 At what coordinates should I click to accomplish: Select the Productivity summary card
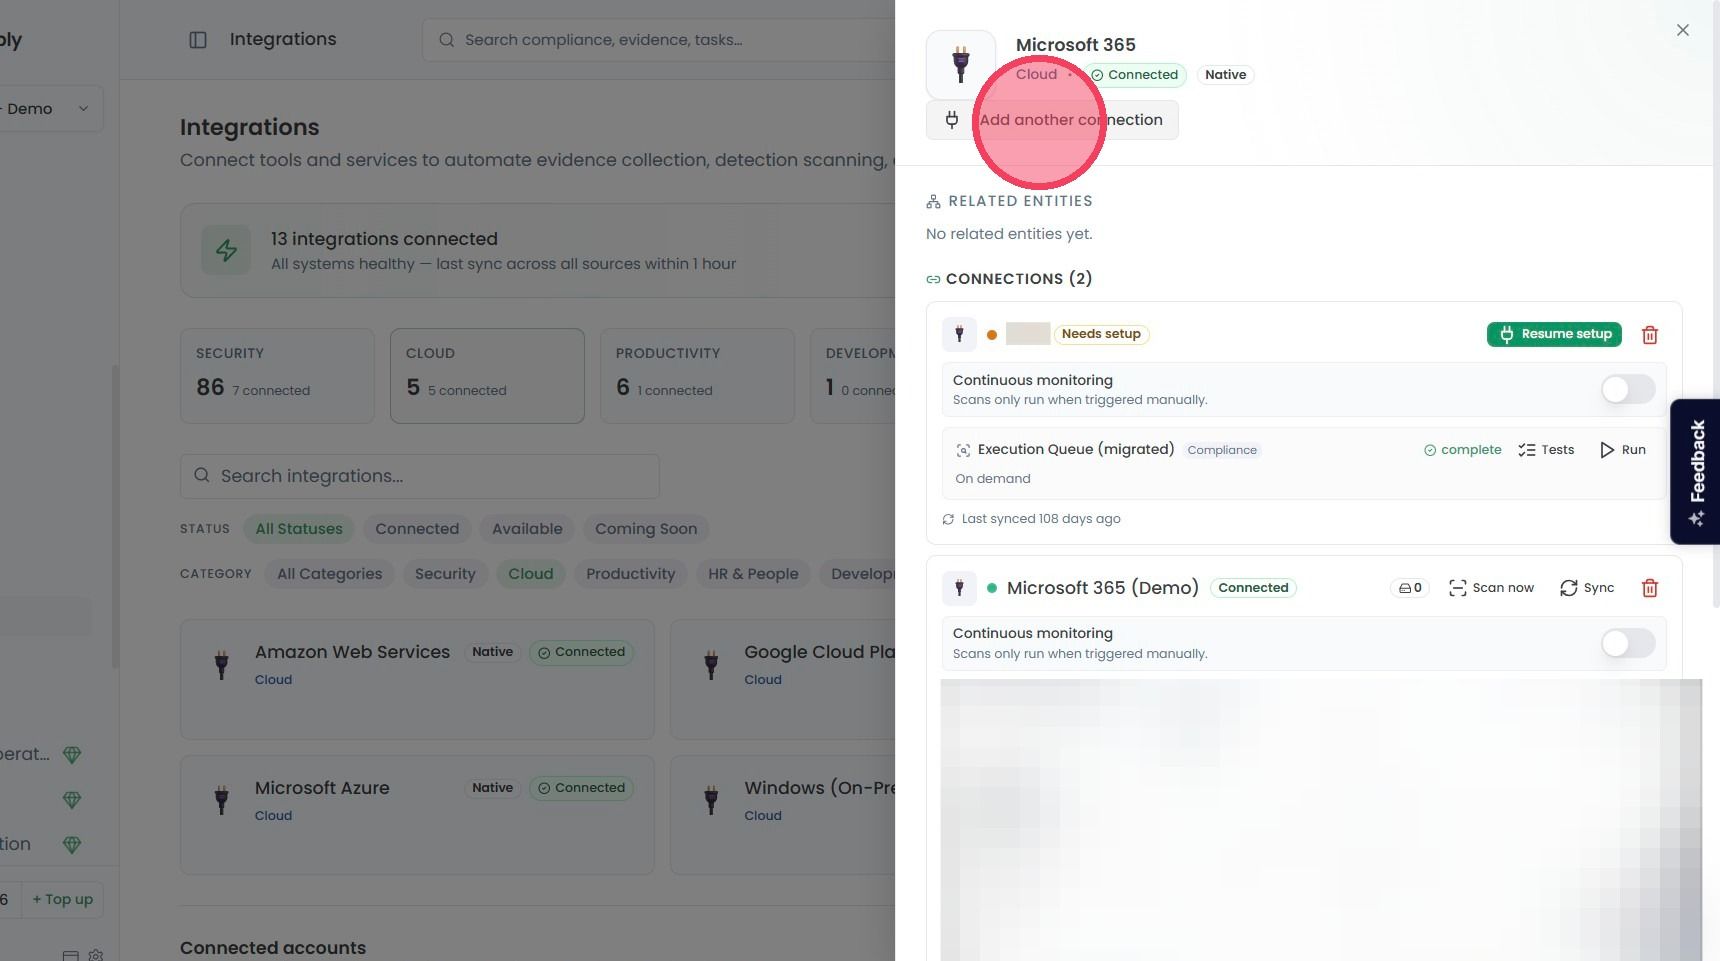697,376
